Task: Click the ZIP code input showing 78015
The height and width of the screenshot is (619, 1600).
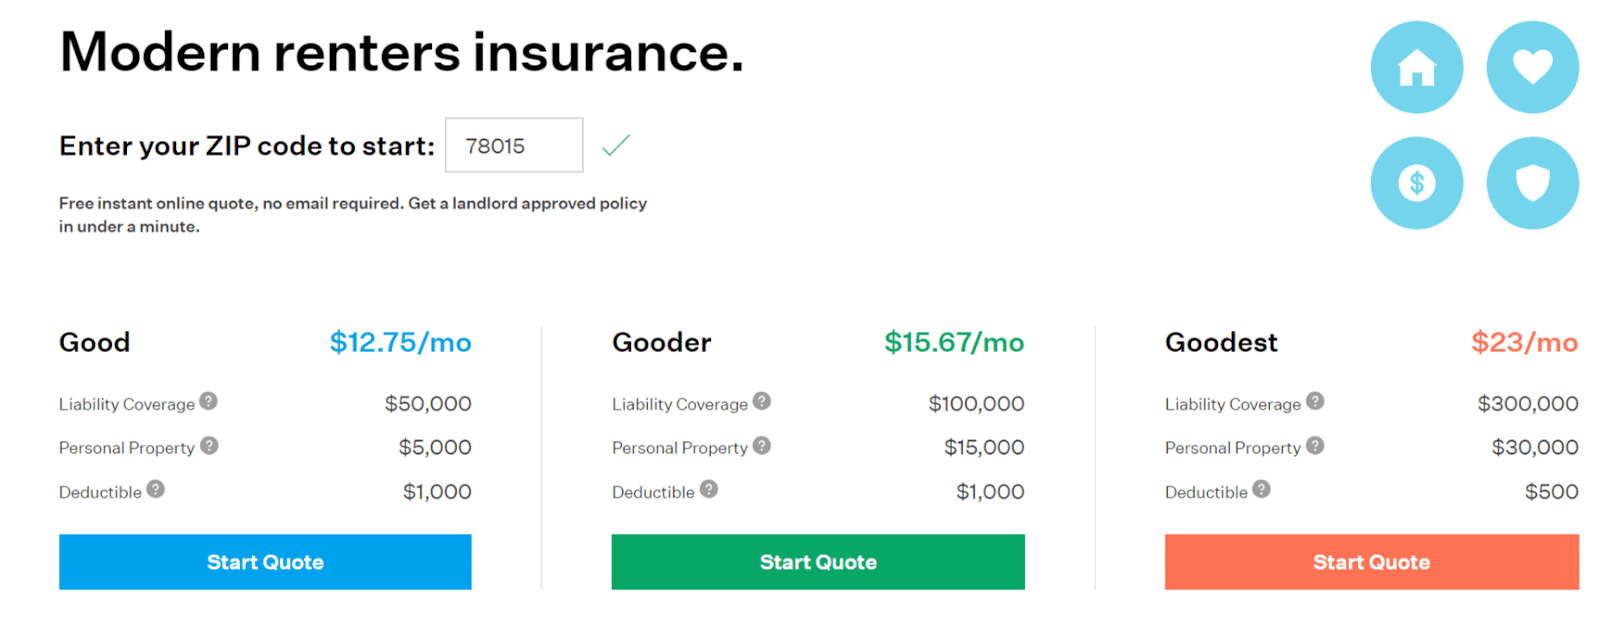Action: [x=513, y=145]
